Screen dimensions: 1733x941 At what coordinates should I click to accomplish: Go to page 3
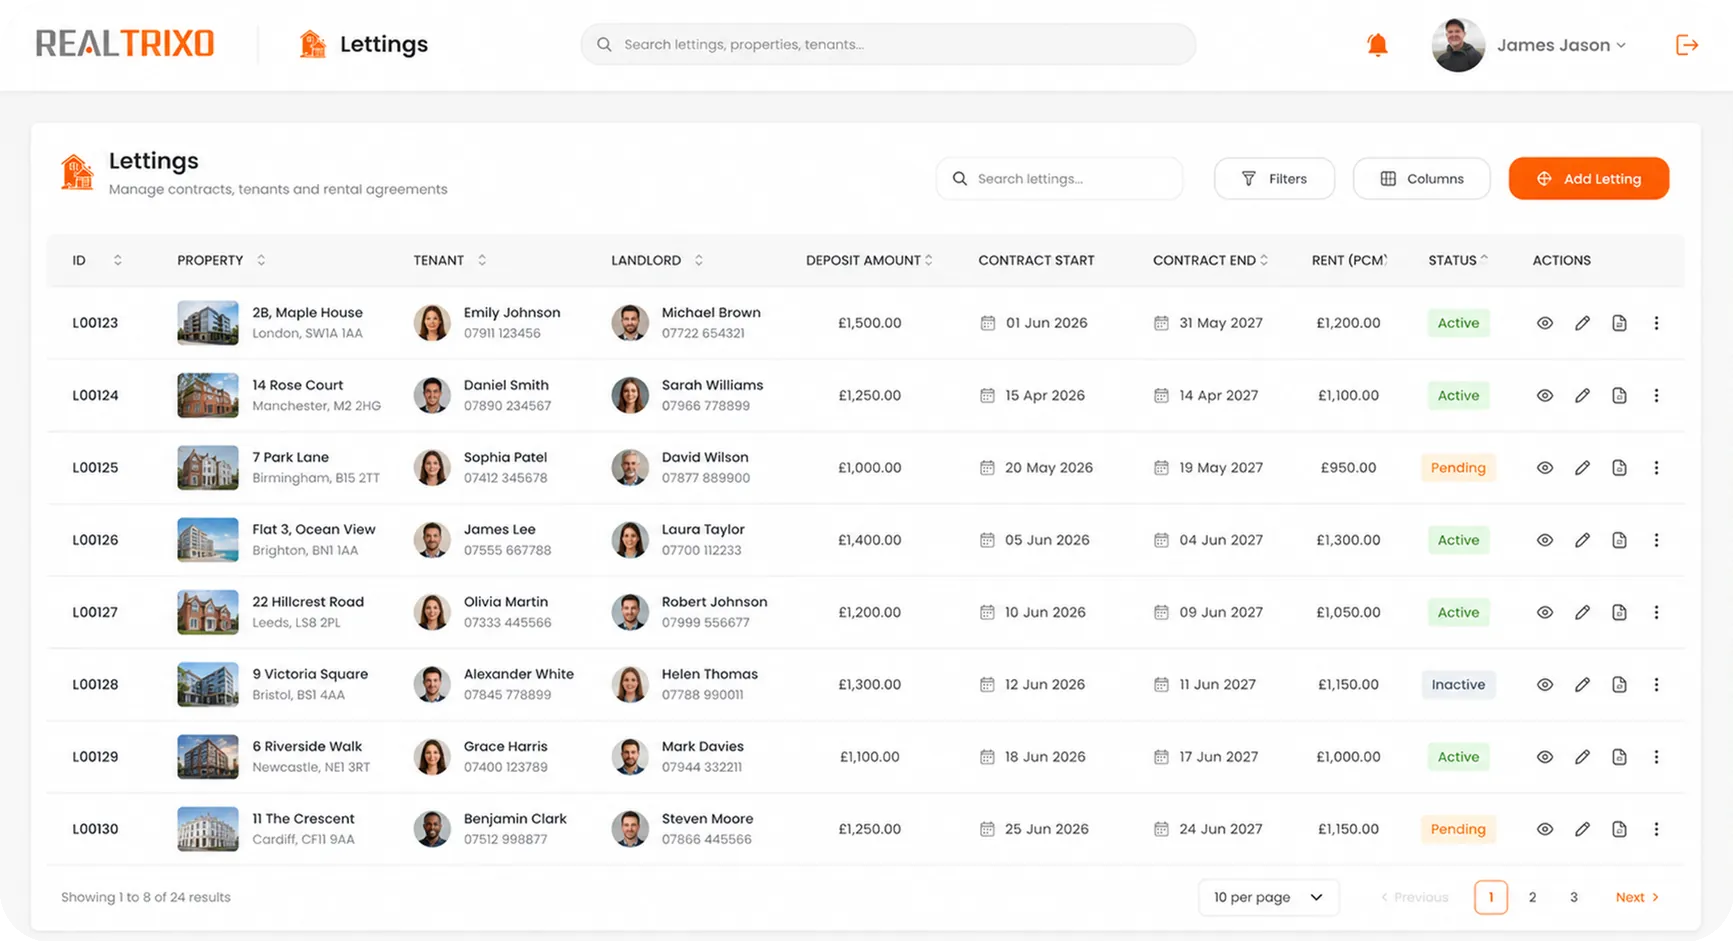(1574, 897)
